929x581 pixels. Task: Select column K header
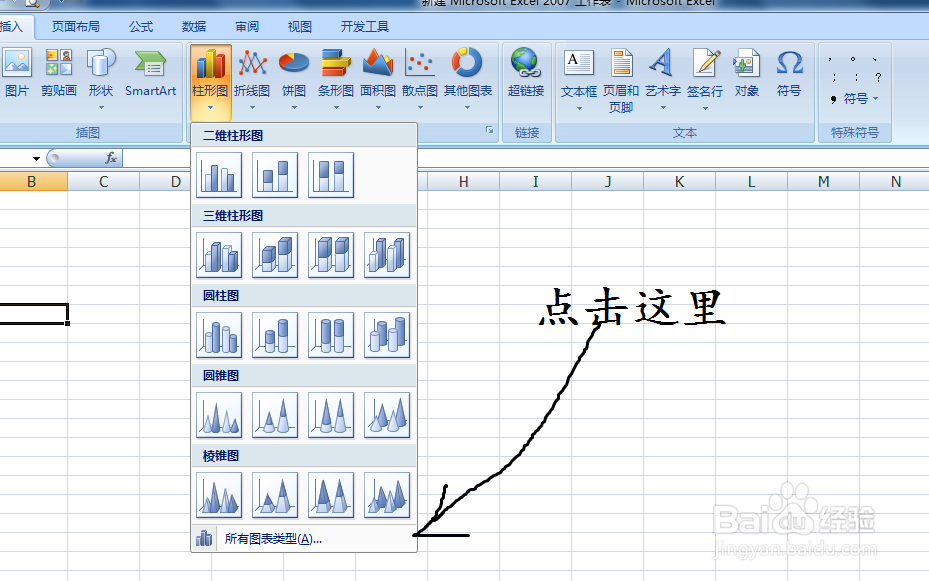(x=680, y=182)
